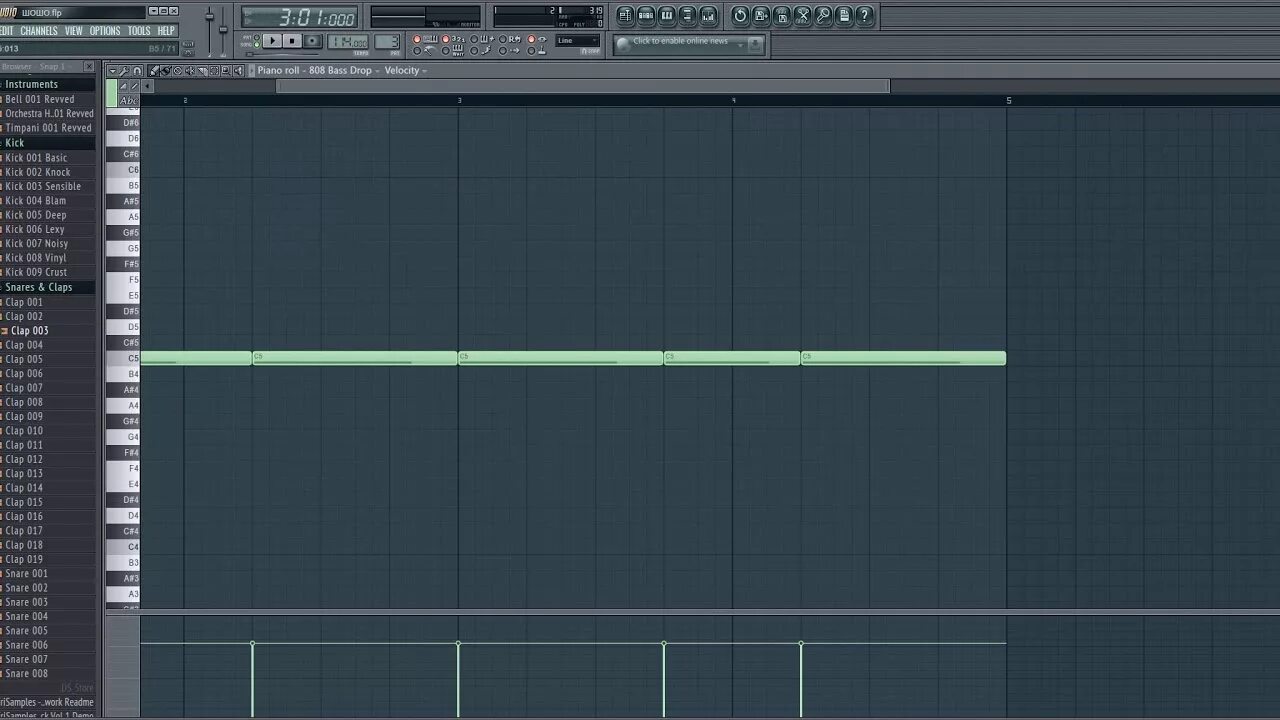Image resolution: width=1280 pixels, height=720 pixels.
Task: Open piano roll Tools wrench icon
Action: coord(124,71)
